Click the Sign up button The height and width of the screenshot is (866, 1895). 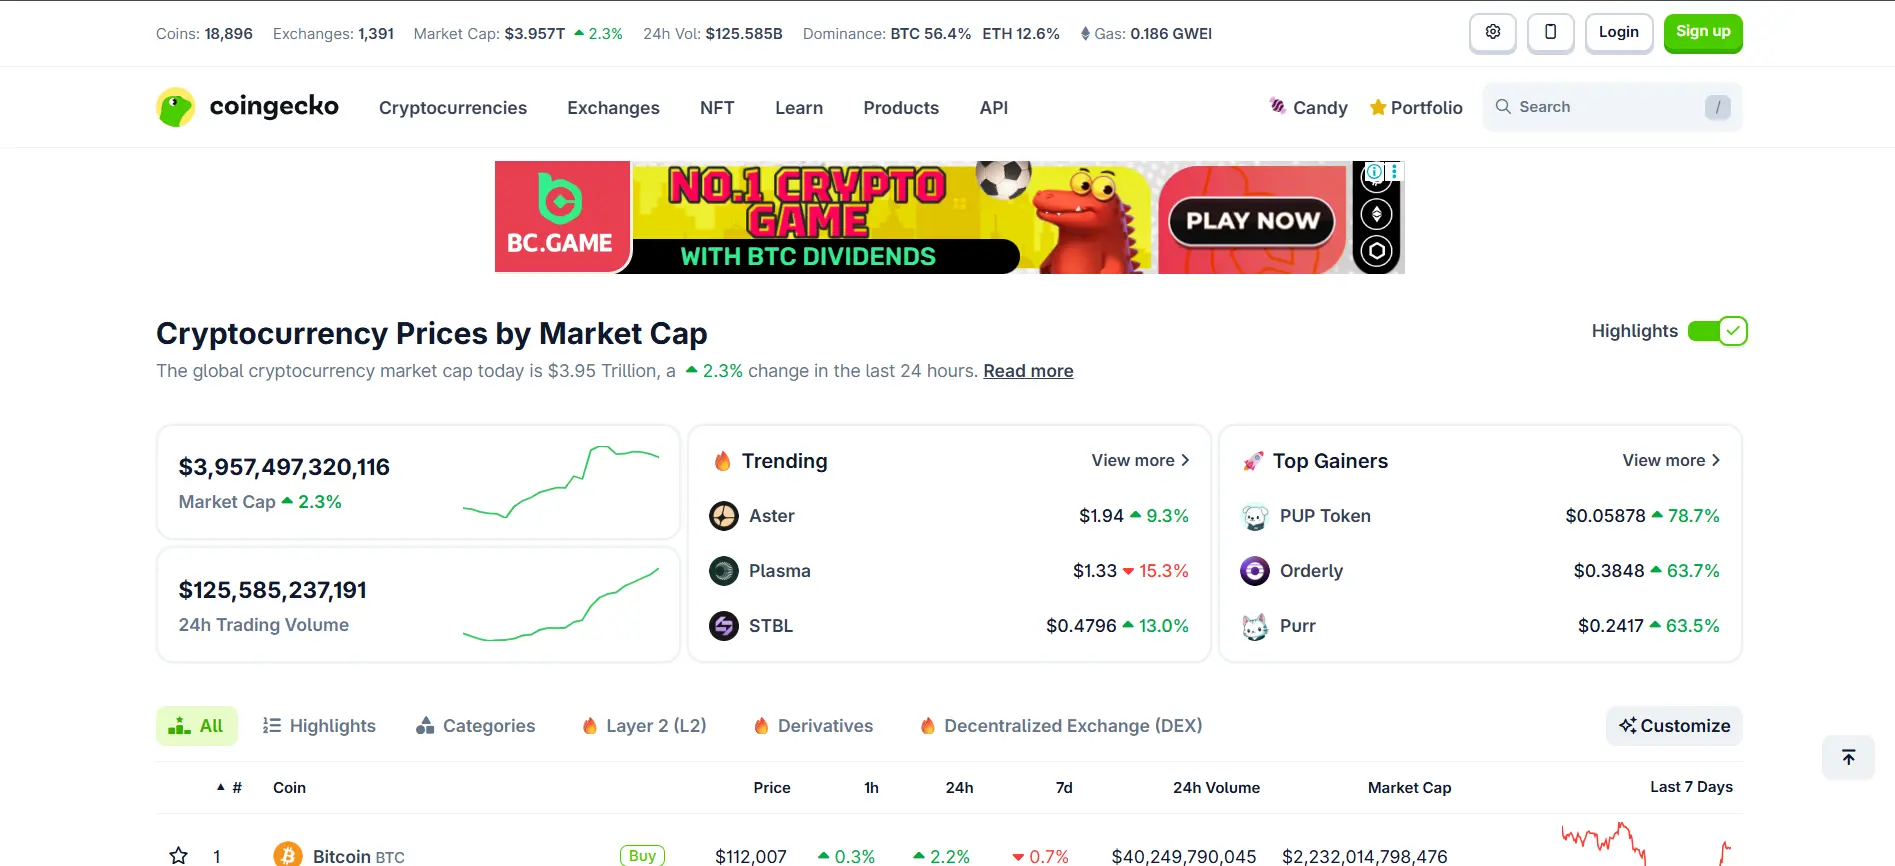tap(1703, 32)
